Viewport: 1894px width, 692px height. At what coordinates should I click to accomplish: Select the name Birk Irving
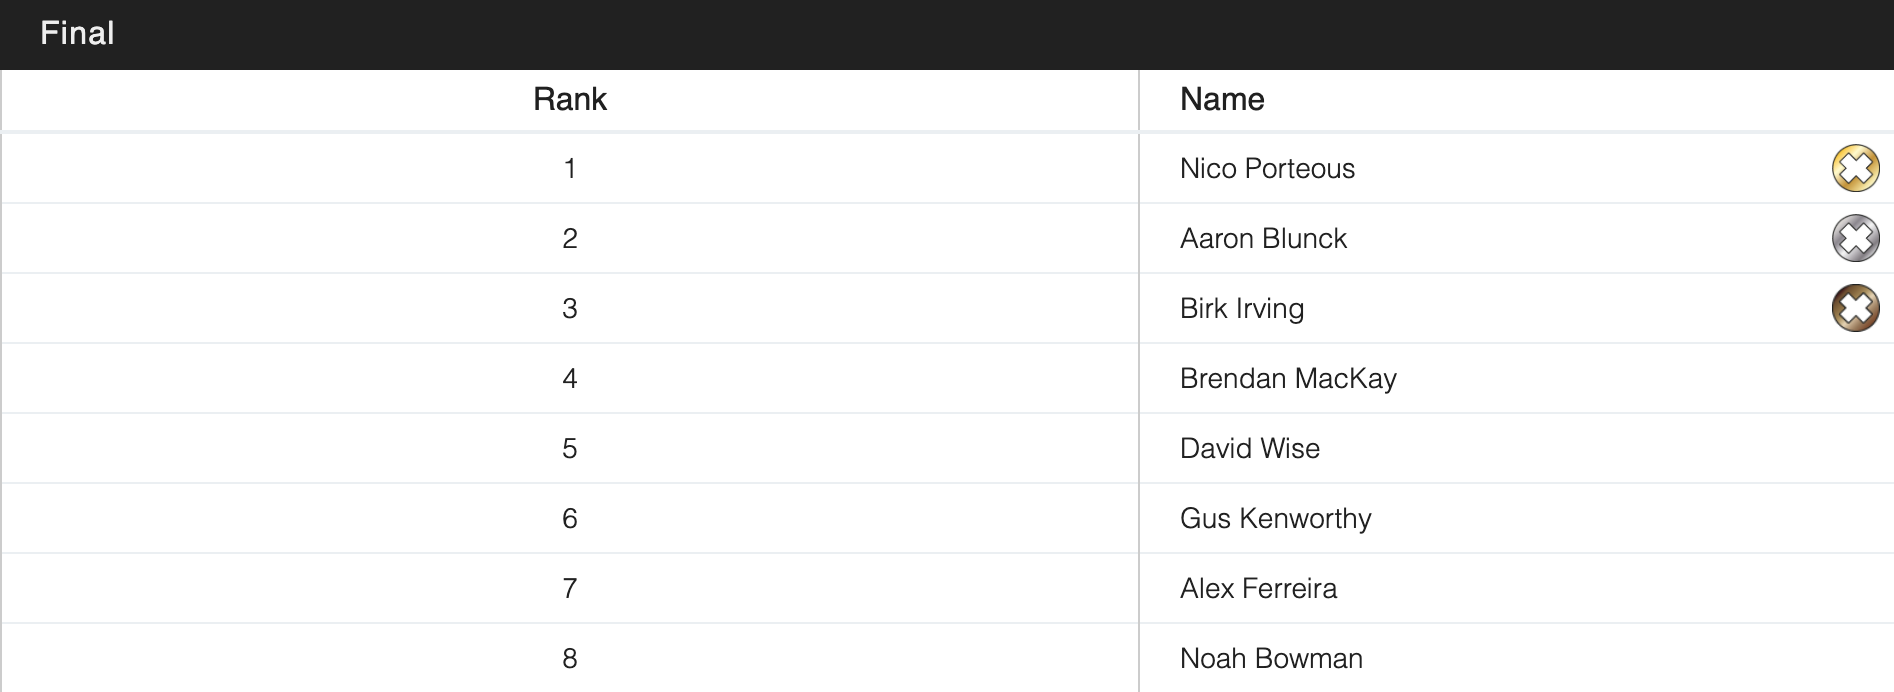pos(1241,308)
